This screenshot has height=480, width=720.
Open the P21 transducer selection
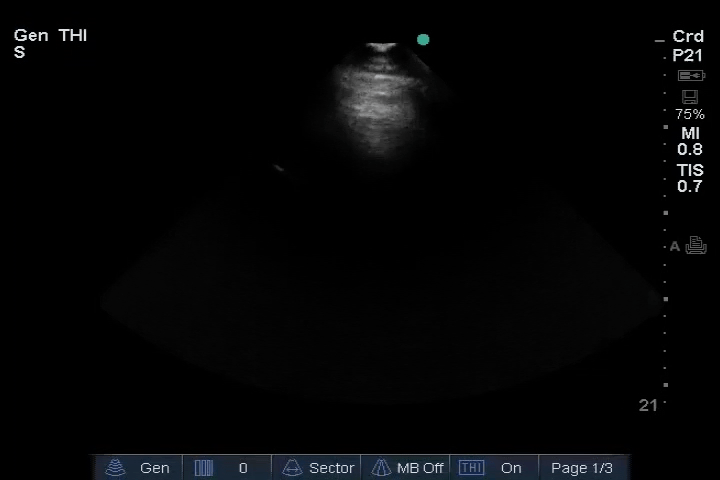click(688, 56)
